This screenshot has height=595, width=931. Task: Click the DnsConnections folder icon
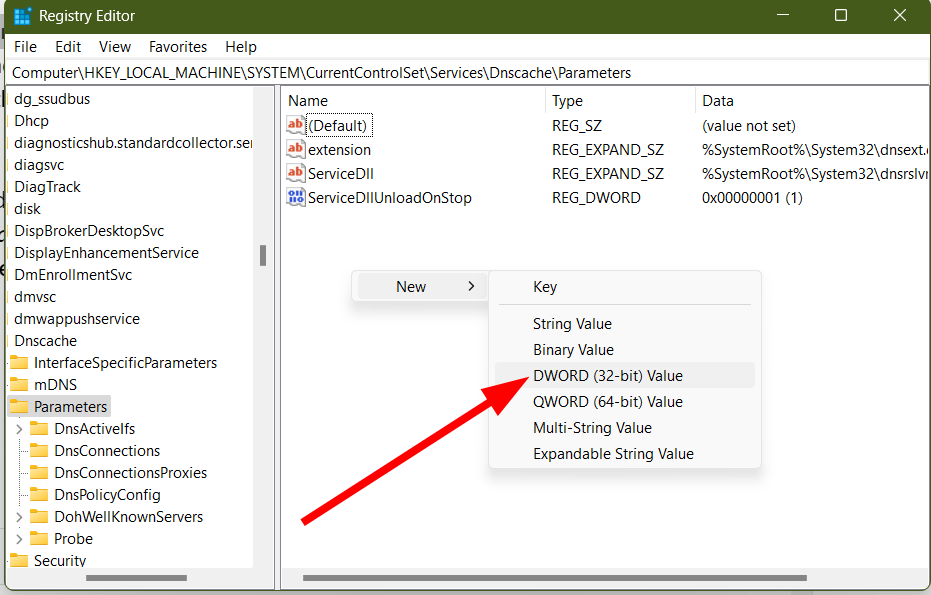click(39, 450)
